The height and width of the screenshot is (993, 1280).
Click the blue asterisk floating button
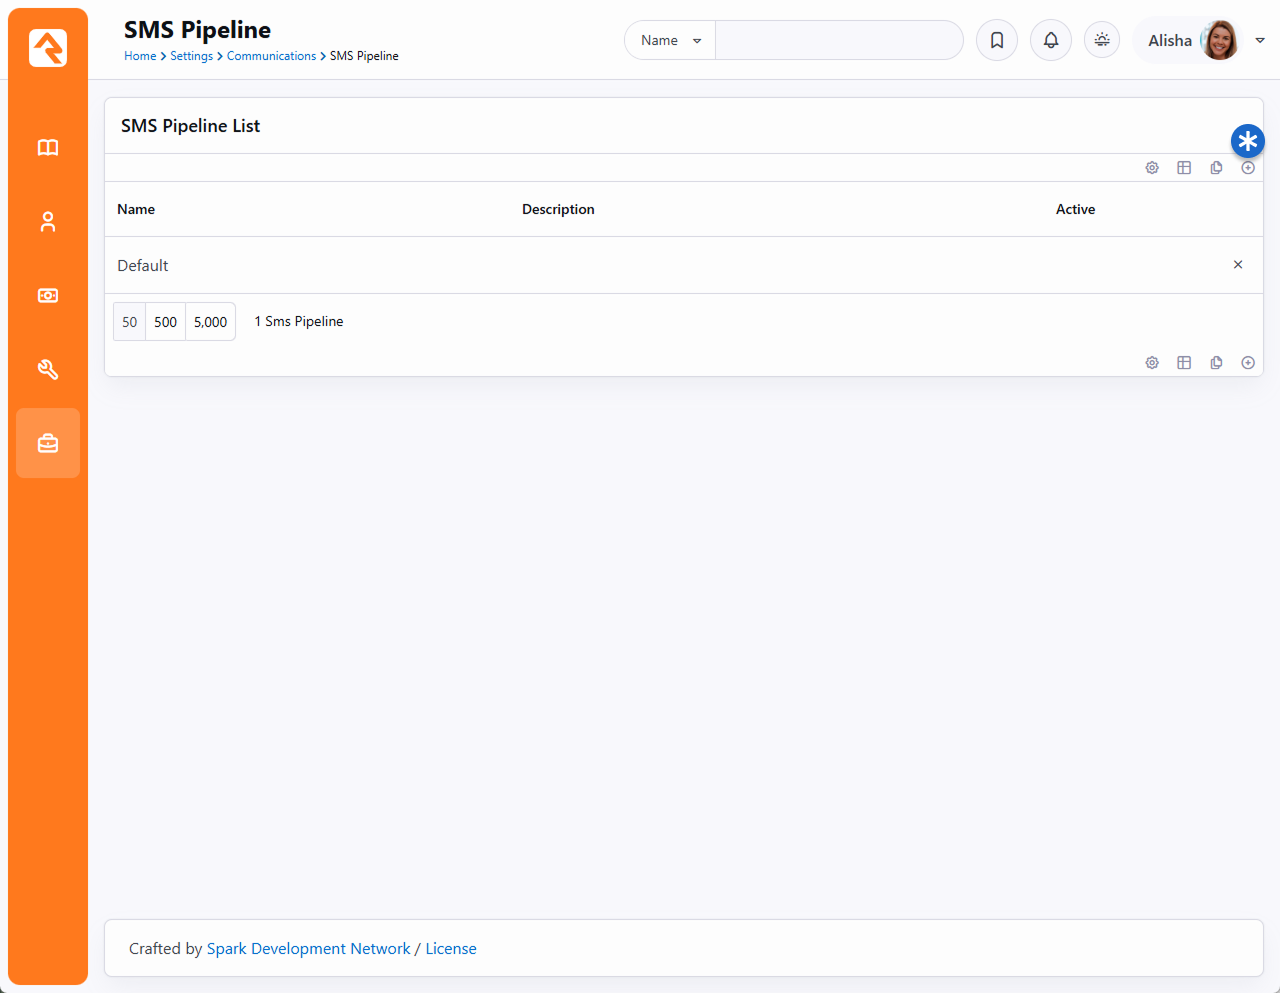pos(1247,141)
